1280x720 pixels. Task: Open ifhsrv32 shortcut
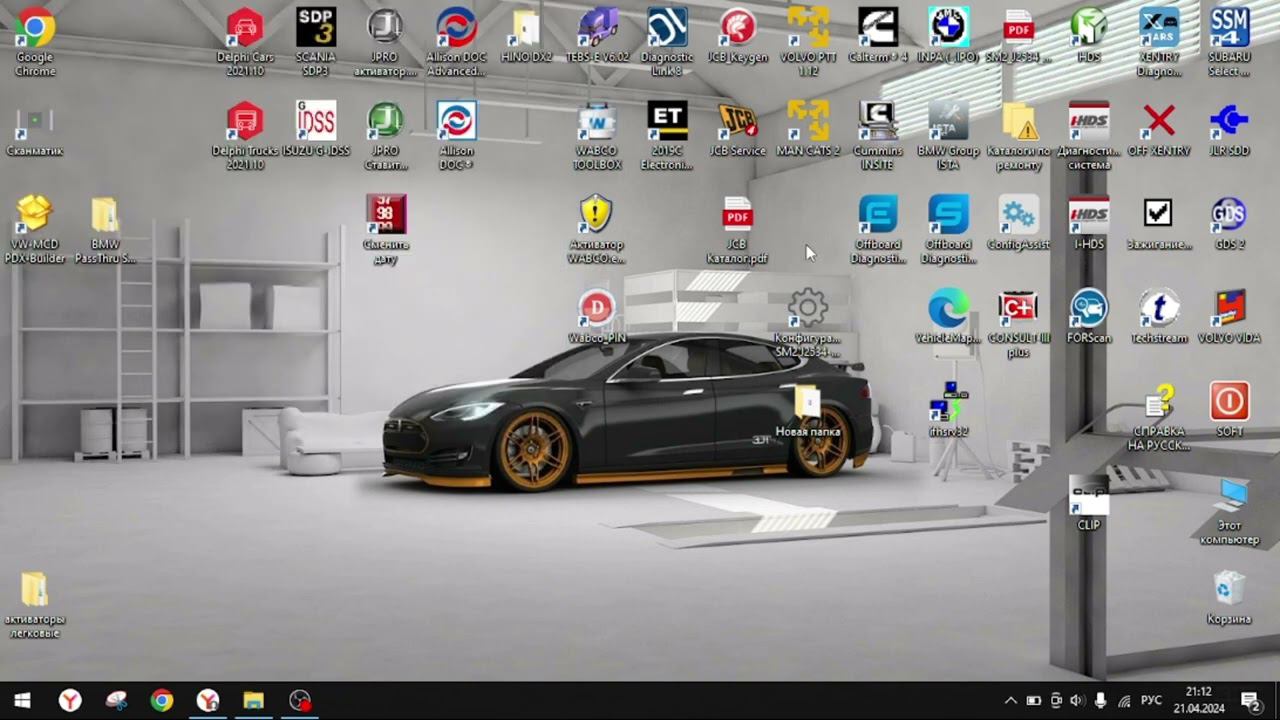(x=948, y=410)
